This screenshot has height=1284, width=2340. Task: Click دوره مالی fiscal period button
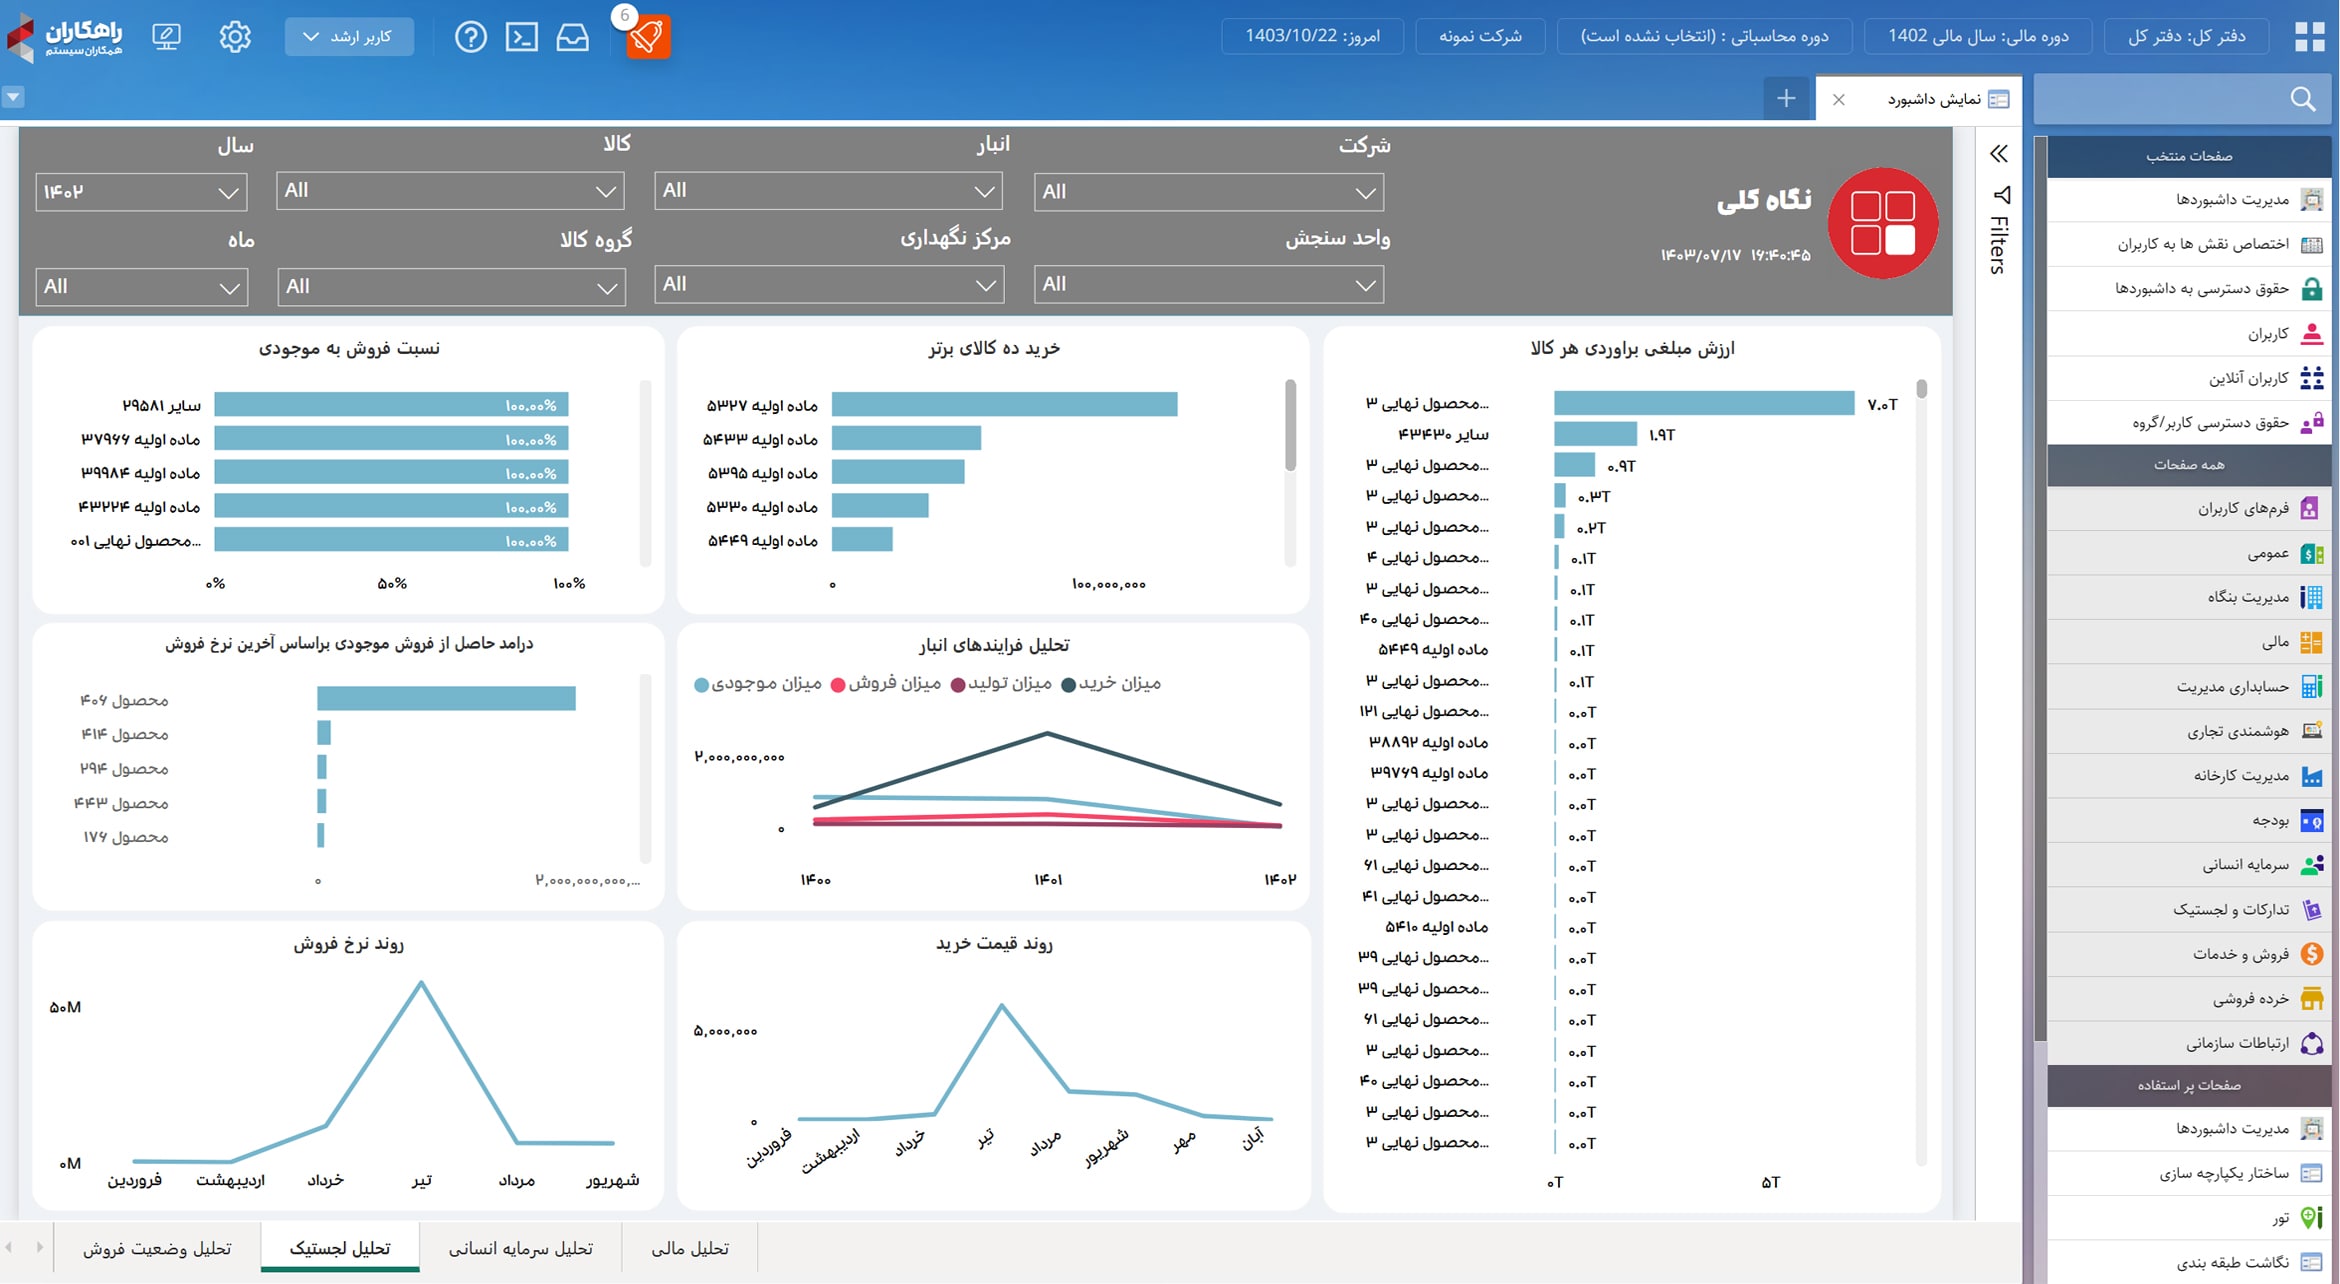pos(1978,36)
